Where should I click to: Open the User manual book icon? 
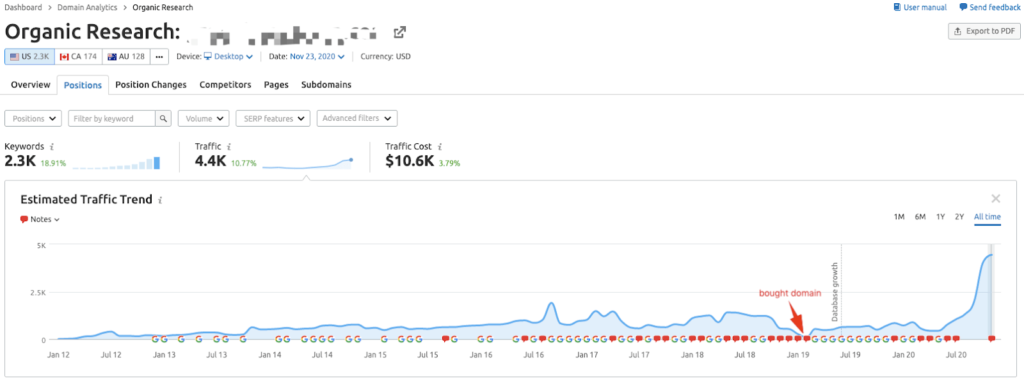tap(897, 7)
